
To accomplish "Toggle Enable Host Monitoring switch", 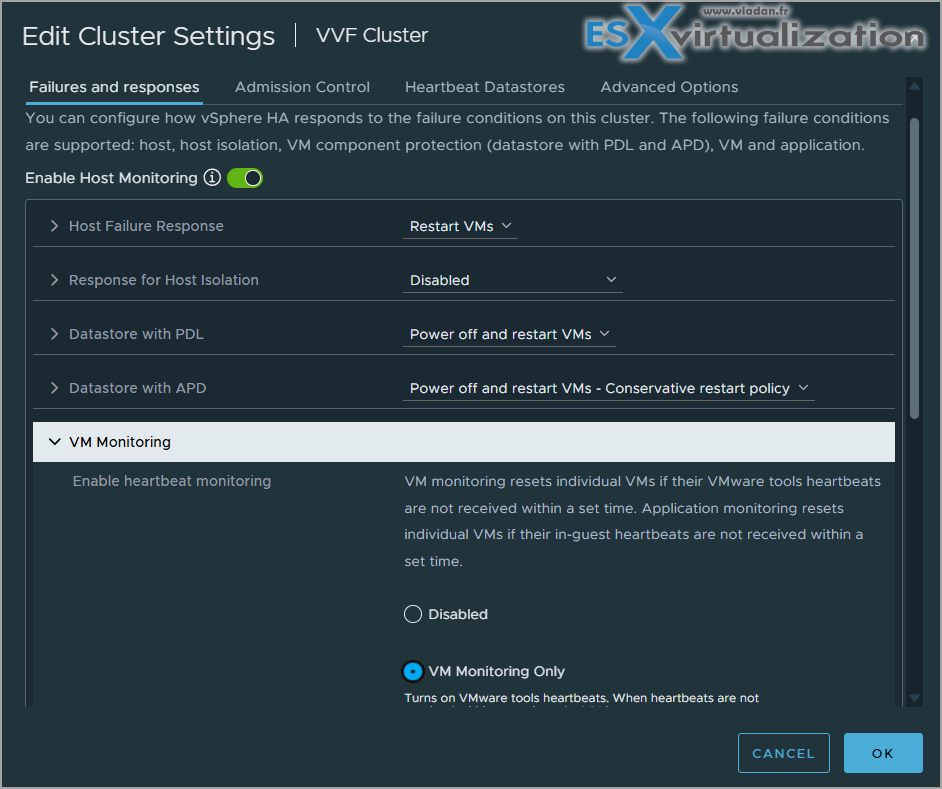I will [x=245, y=178].
